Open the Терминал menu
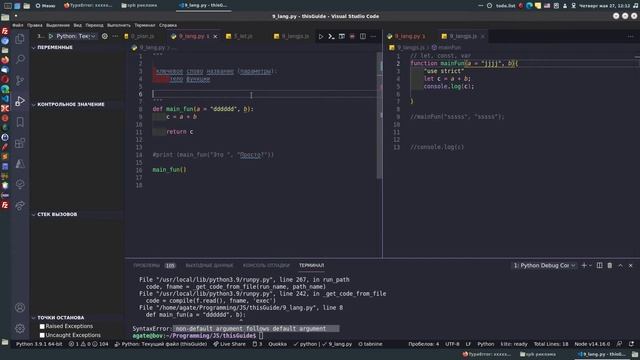Image resolution: width=640 pixels, height=360 pixels. 144,25
